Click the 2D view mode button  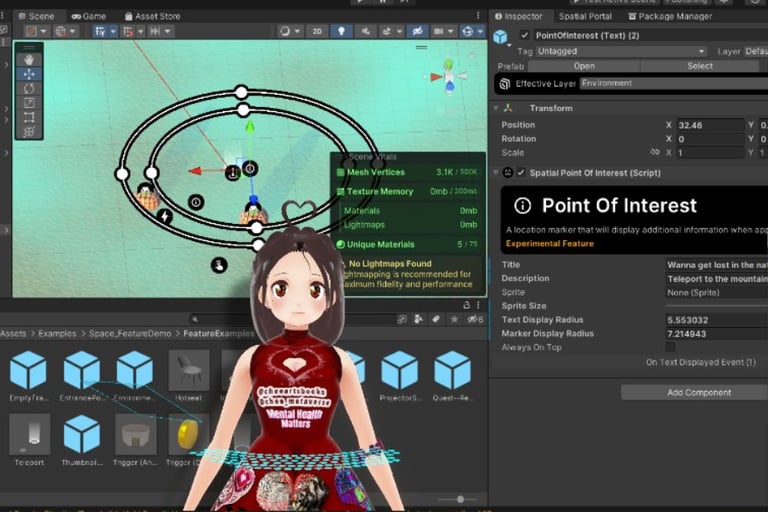316,32
